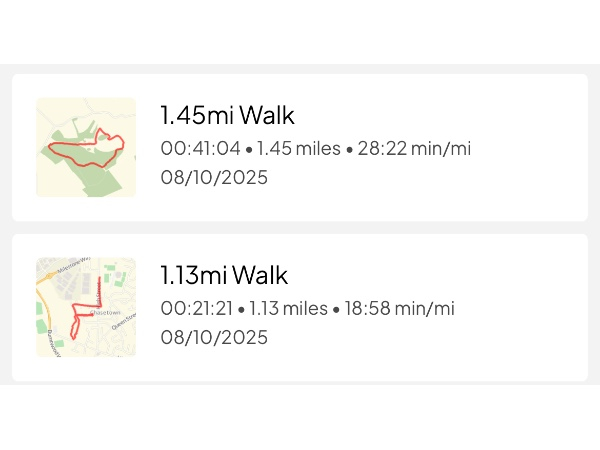The image size is (600, 450).
Task: Click the date under the 1.45mi Walk
Action: click(x=214, y=178)
